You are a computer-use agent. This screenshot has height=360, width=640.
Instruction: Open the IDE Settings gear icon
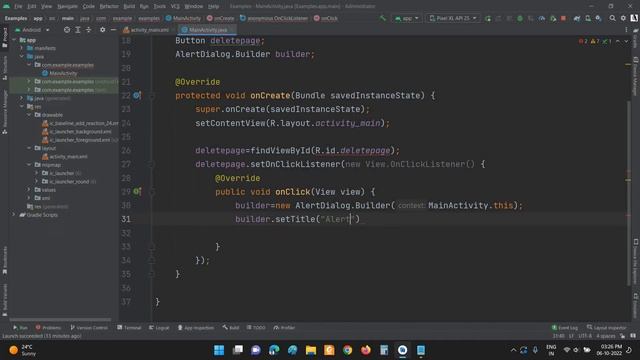[x=623, y=18]
